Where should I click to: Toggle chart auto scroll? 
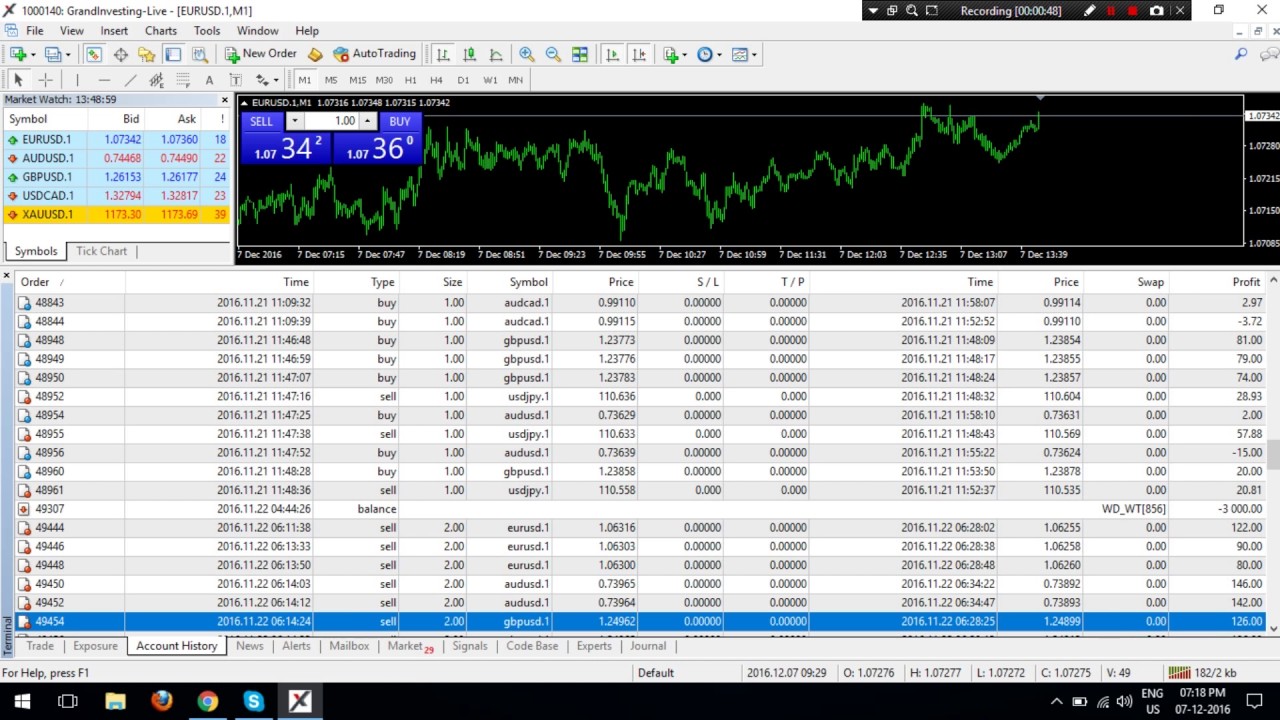pyautogui.click(x=612, y=55)
